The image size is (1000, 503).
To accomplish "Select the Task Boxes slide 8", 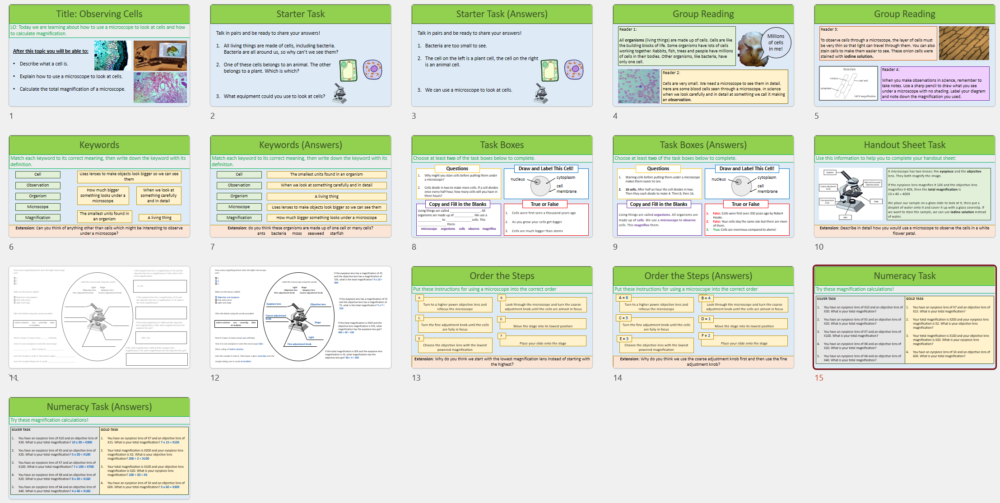I will (502, 186).
